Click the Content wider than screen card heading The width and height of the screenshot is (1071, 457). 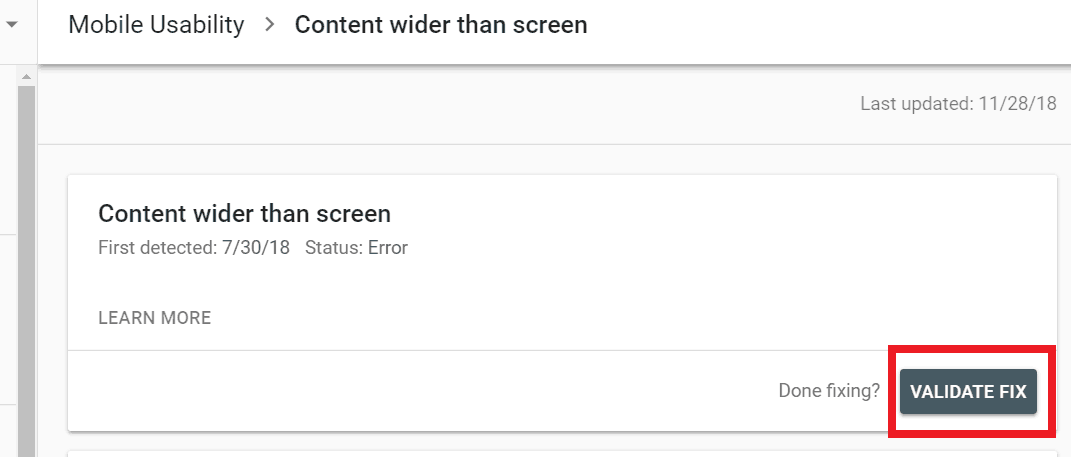pos(244,213)
